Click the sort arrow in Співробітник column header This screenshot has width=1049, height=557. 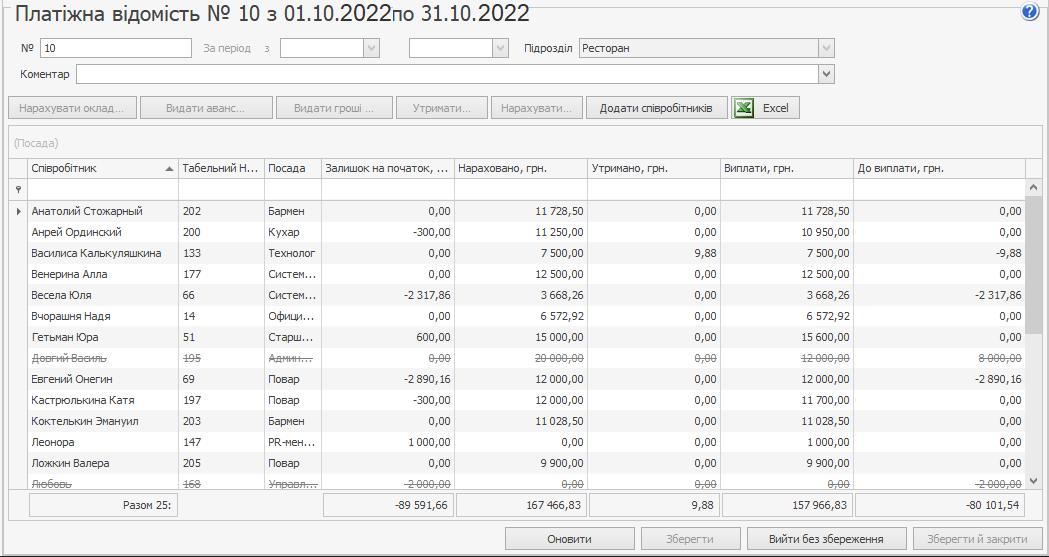(x=169, y=169)
